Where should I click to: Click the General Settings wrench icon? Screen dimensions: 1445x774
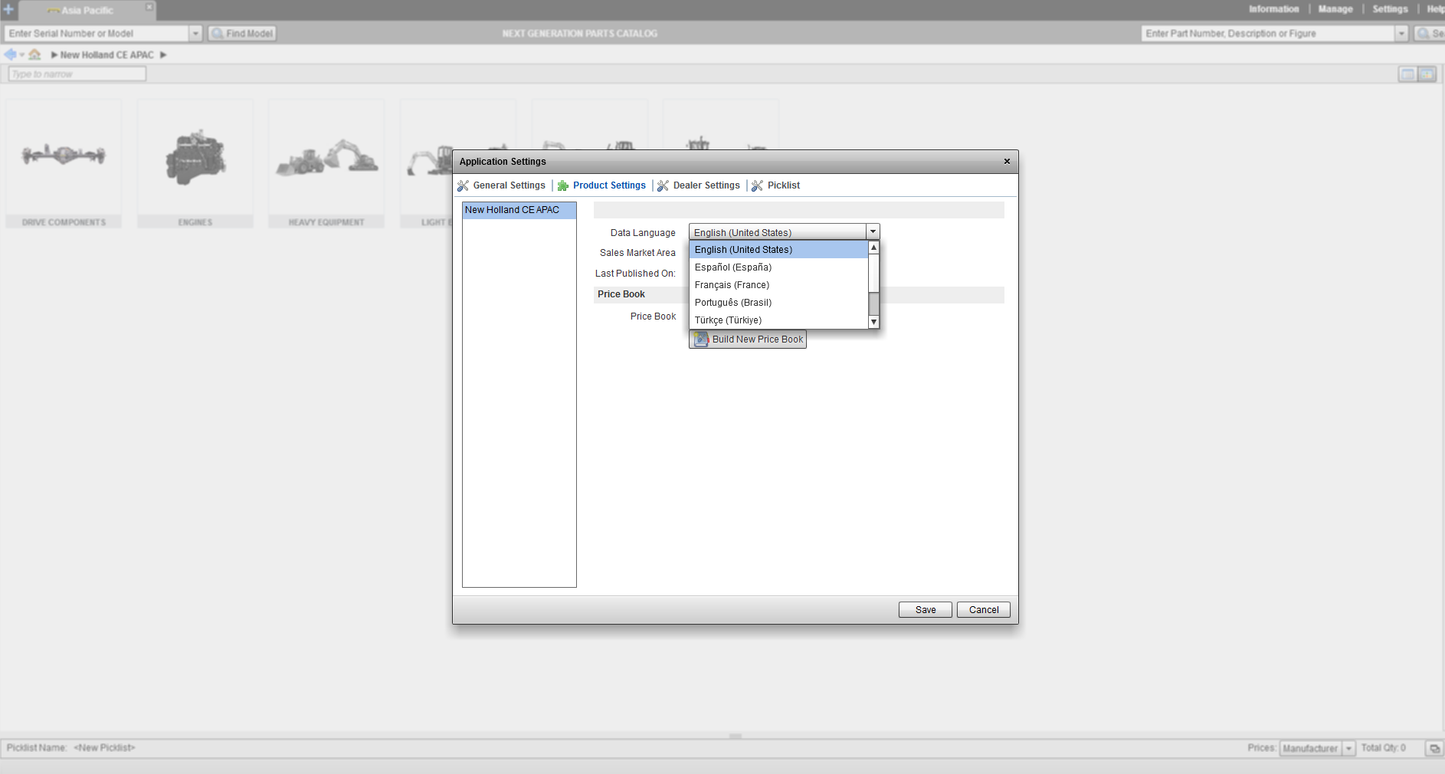tap(463, 186)
